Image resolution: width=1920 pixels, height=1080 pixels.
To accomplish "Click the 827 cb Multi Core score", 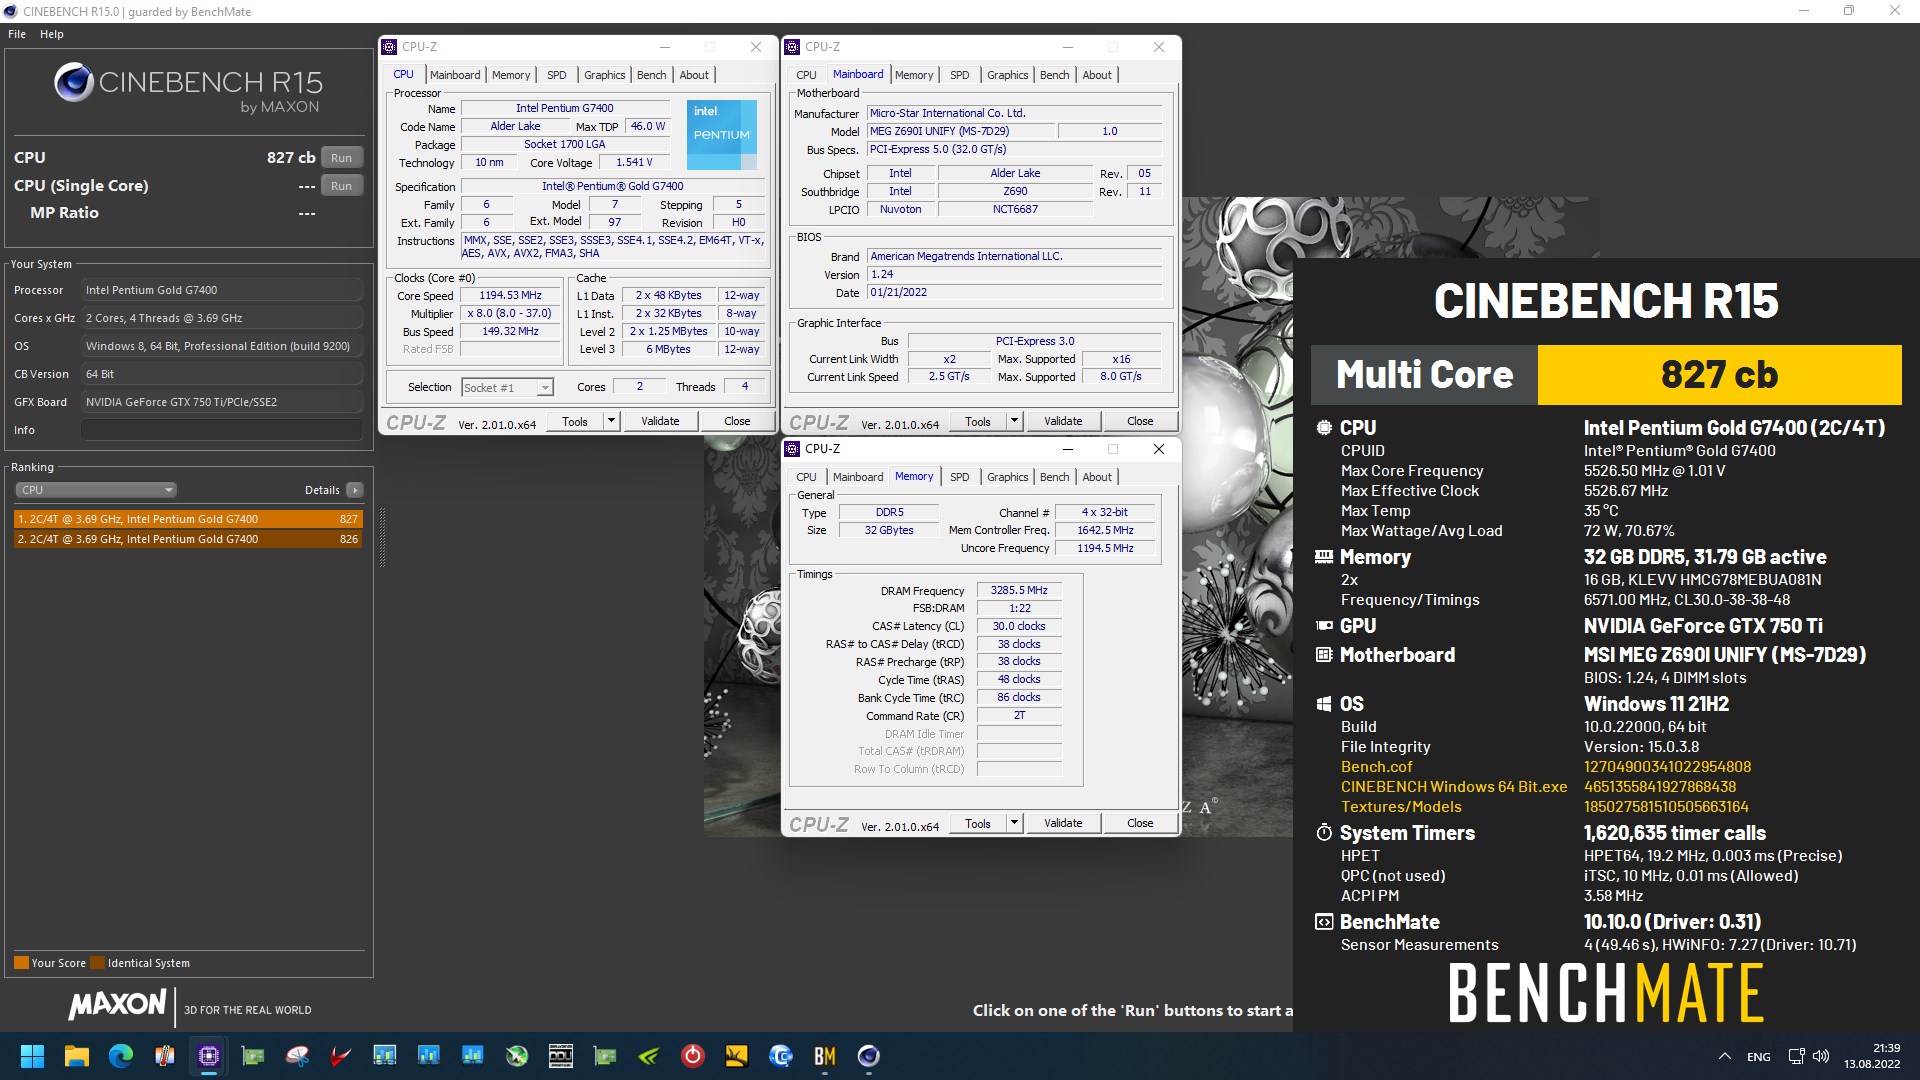I will coord(1719,375).
